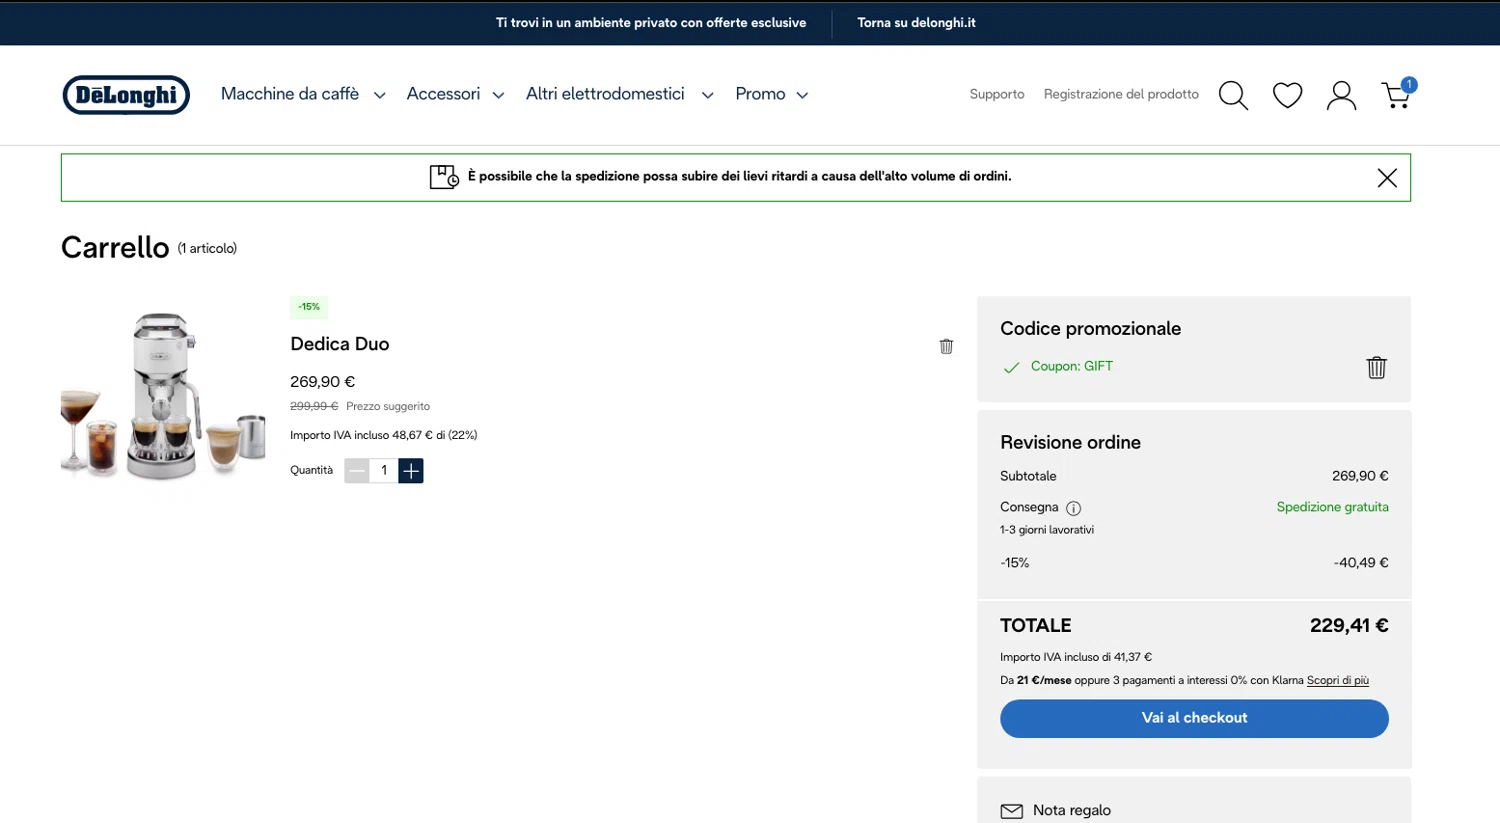Click the Codice promozionale heading
Image resolution: width=1500 pixels, height=823 pixels.
pyautogui.click(x=1090, y=329)
